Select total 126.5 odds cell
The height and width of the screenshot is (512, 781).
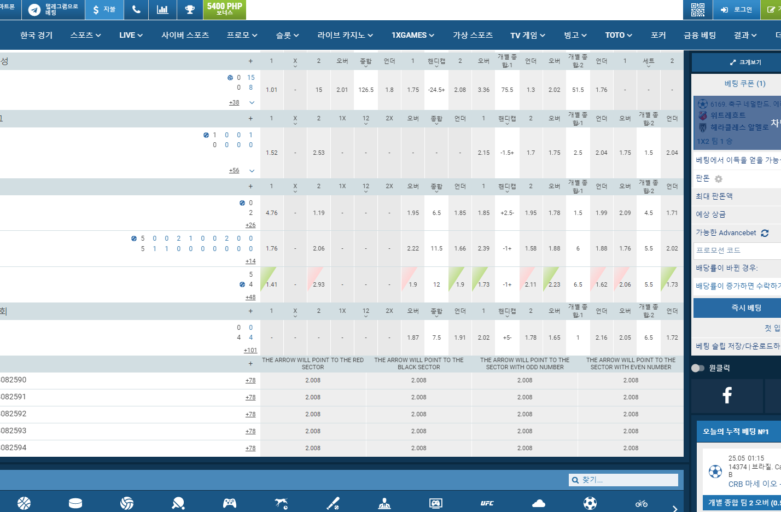point(366,90)
